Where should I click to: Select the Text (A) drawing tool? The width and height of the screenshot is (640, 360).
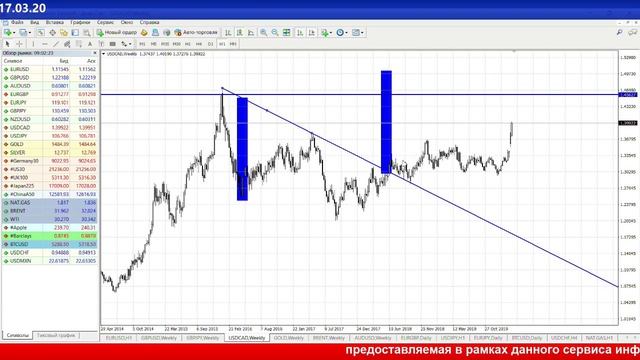coord(90,44)
